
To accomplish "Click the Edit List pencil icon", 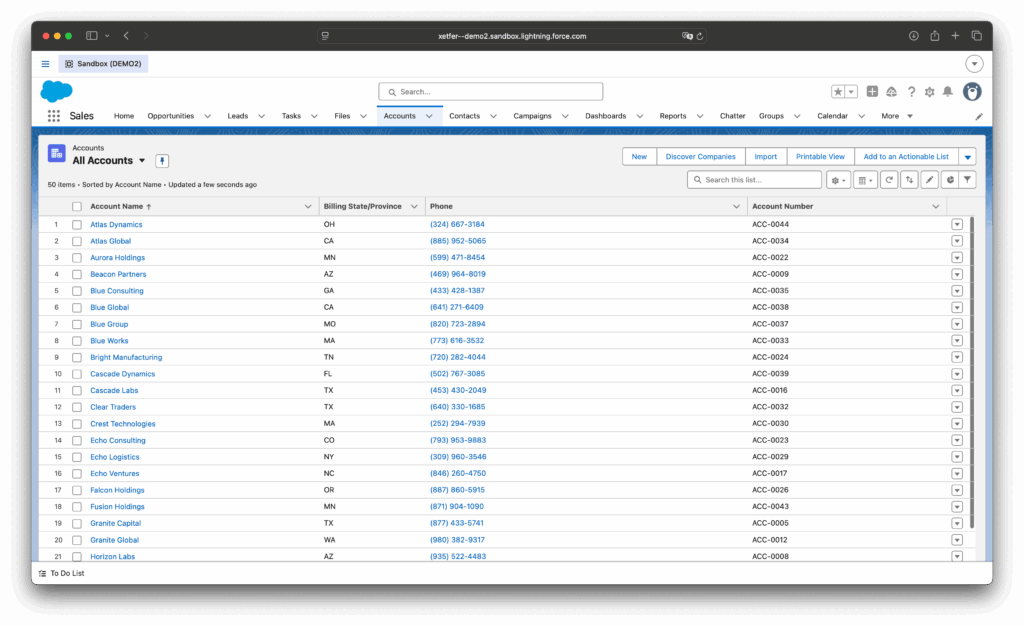I will [929, 180].
